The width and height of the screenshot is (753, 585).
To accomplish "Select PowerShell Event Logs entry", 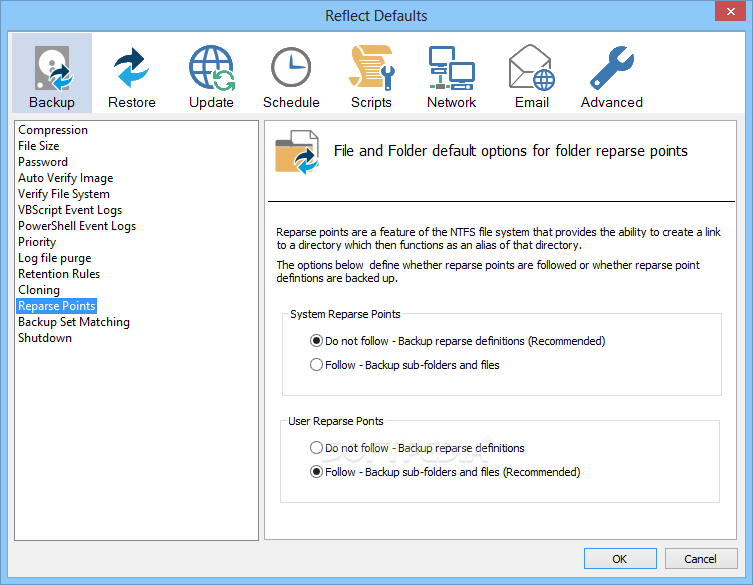I will point(77,226).
